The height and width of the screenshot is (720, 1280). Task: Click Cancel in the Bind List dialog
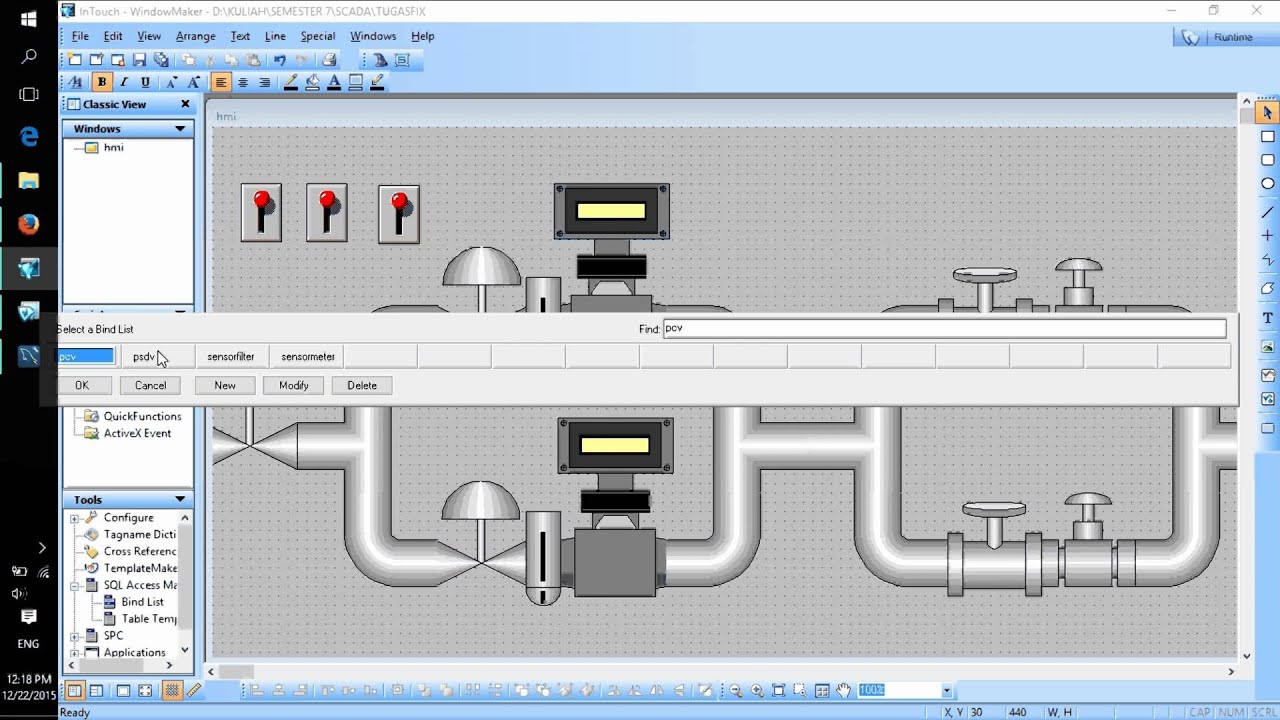pos(151,385)
